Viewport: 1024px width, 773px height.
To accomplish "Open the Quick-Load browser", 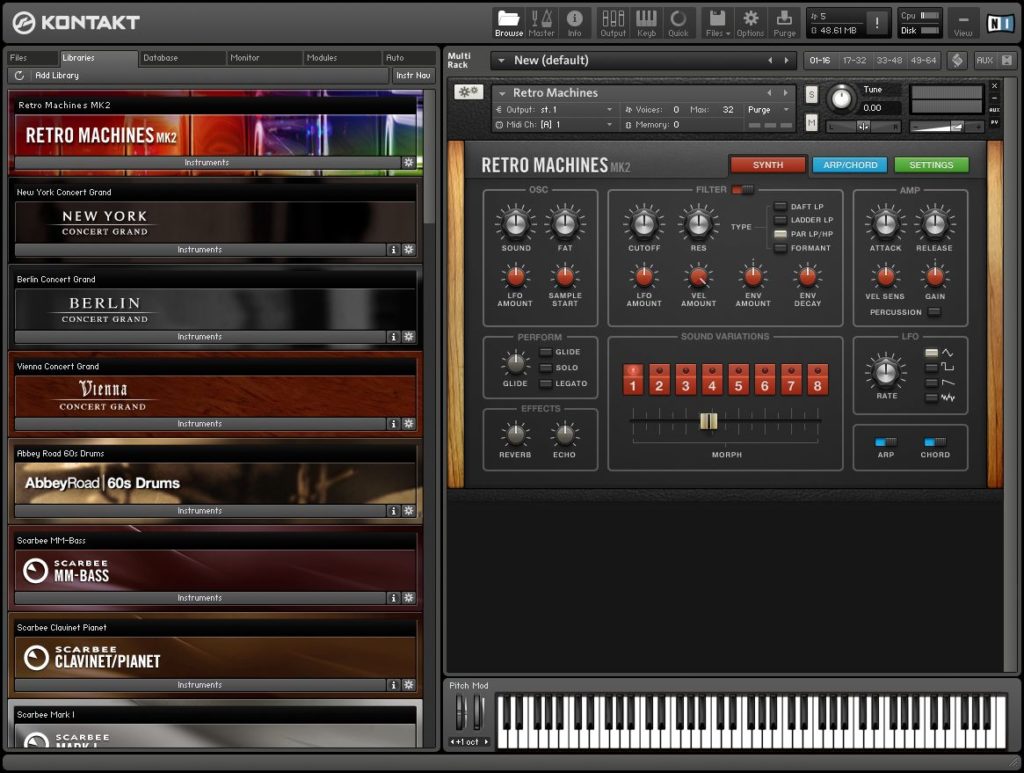I will [678, 22].
